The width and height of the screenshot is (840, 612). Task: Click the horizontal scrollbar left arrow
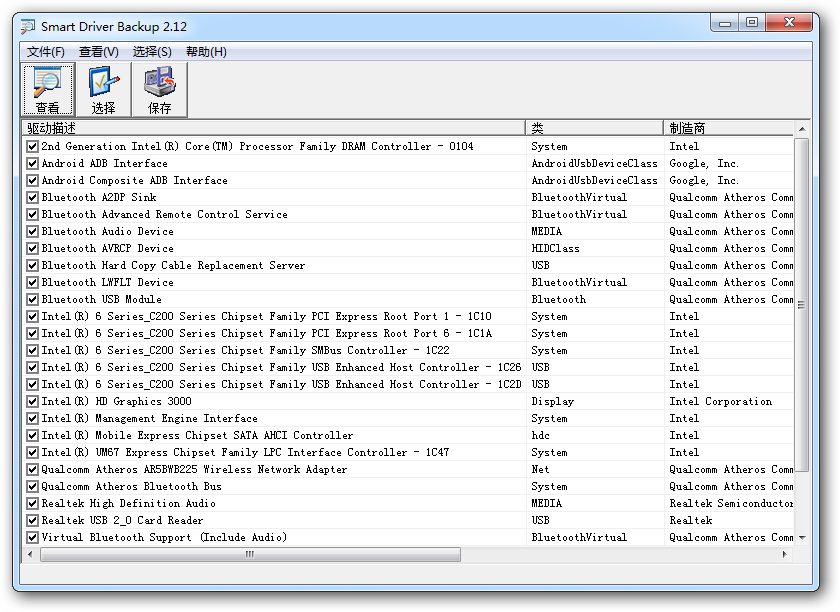point(31,554)
